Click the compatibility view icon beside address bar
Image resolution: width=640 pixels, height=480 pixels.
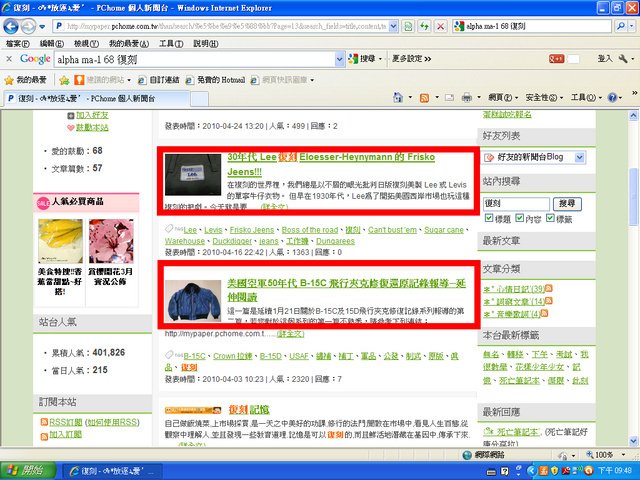click(408, 27)
